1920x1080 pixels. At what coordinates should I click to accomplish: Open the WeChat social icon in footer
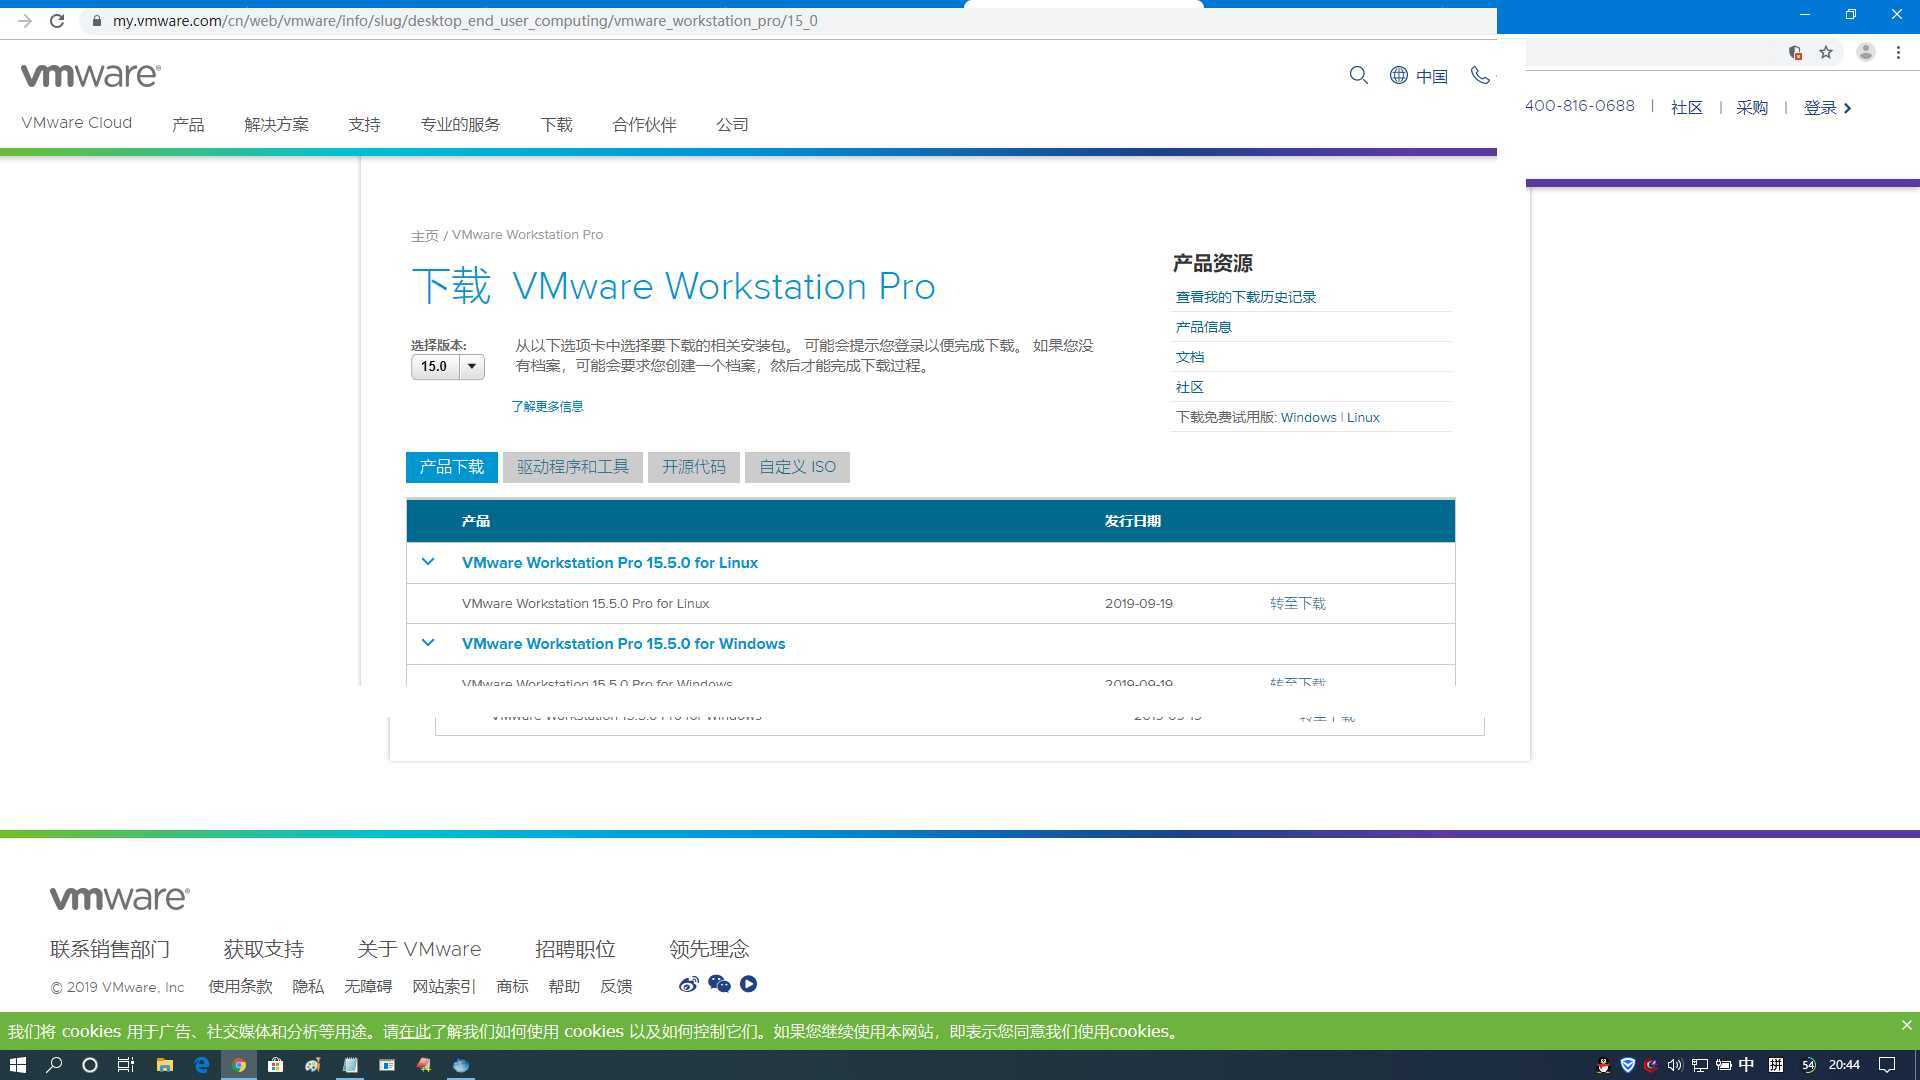tap(719, 984)
